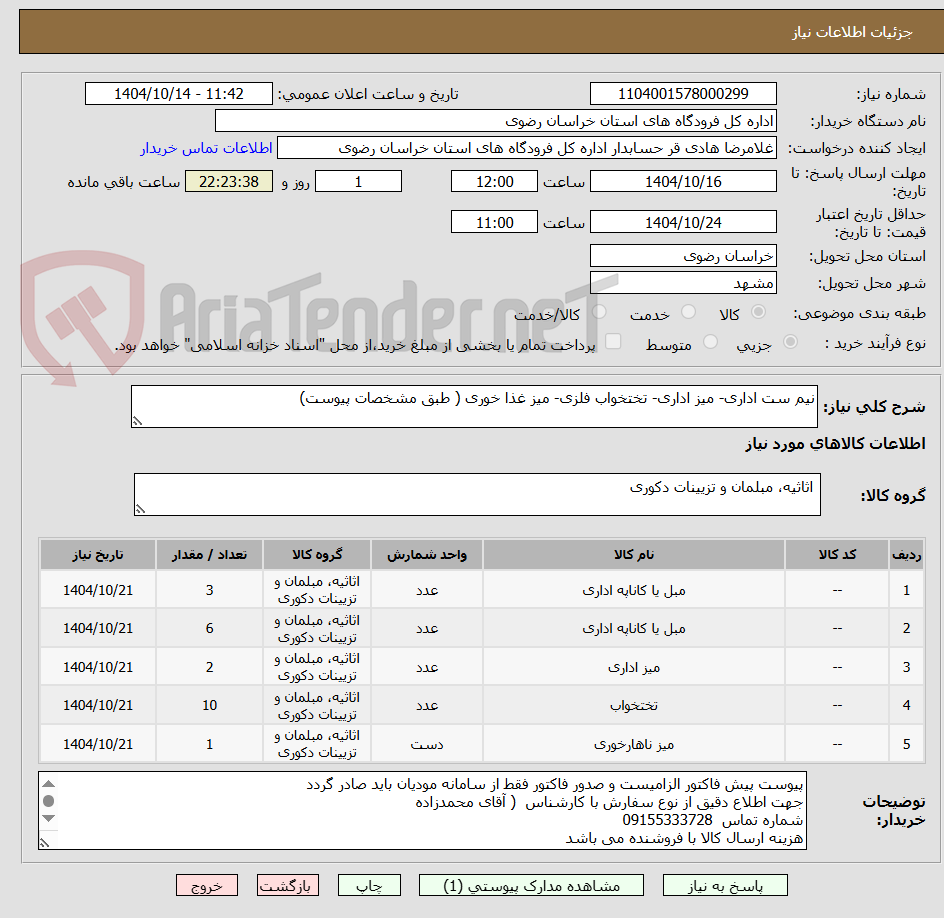This screenshot has height=918, width=944.
Task: Select the جزیی purchase type radio
Action: (790, 342)
